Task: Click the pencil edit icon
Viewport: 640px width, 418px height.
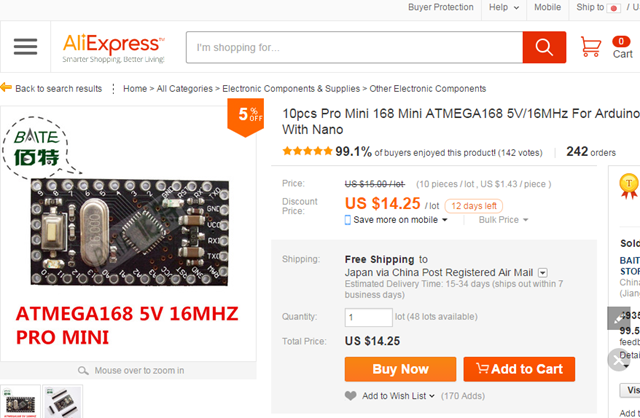Action: (x=619, y=318)
